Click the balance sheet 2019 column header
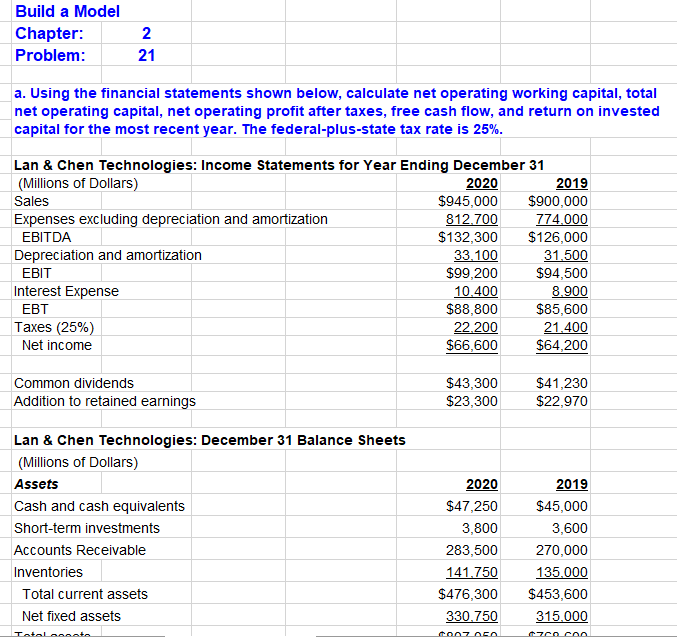Screen dimensions: 677x637 [x=572, y=484]
